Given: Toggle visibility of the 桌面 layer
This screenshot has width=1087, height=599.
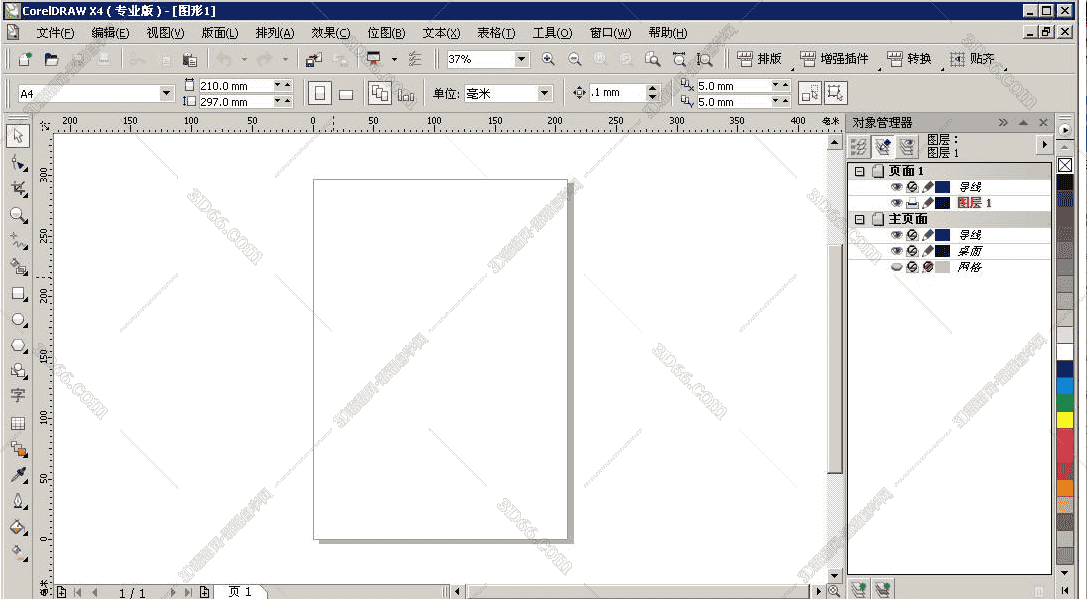Looking at the screenshot, I should (x=896, y=251).
